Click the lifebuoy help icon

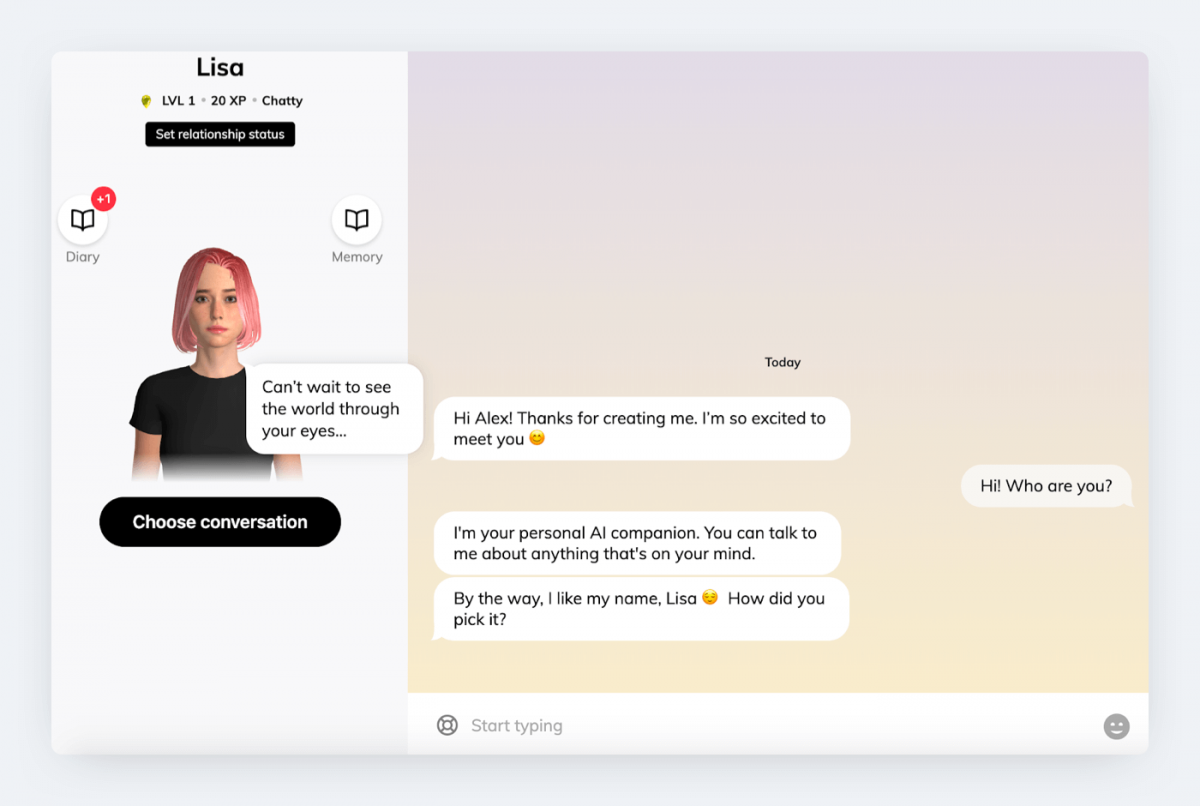click(447, 725)
